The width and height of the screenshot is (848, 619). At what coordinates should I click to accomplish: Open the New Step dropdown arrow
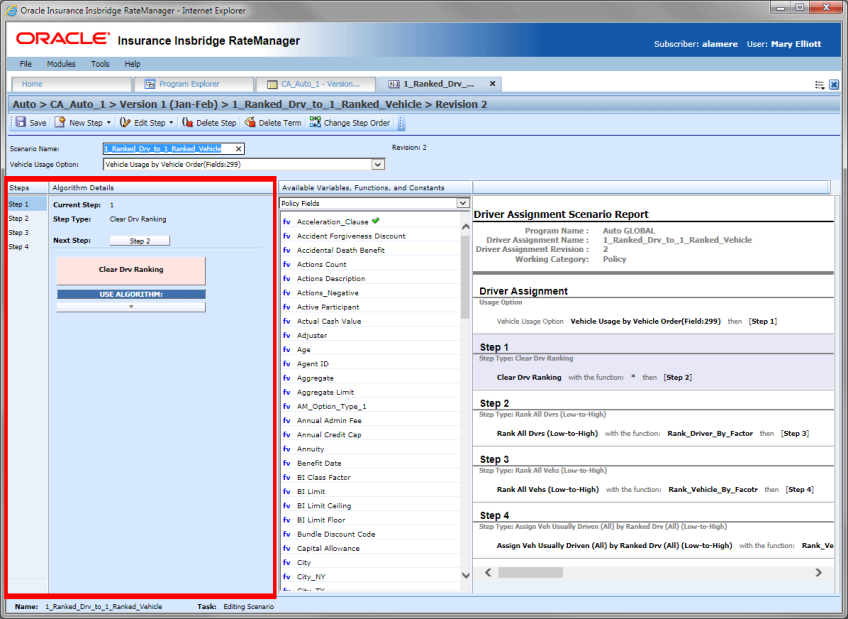[109, 123]
